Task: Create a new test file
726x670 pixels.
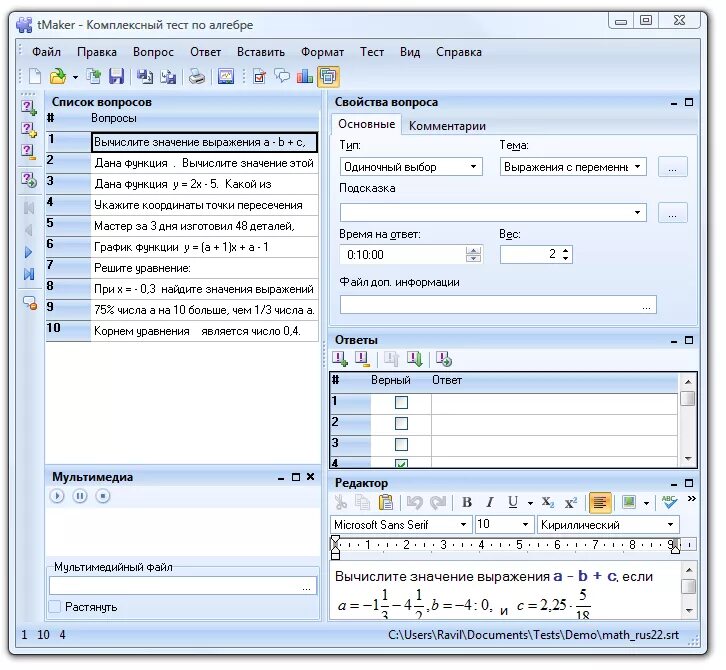Action: point(36,76)
